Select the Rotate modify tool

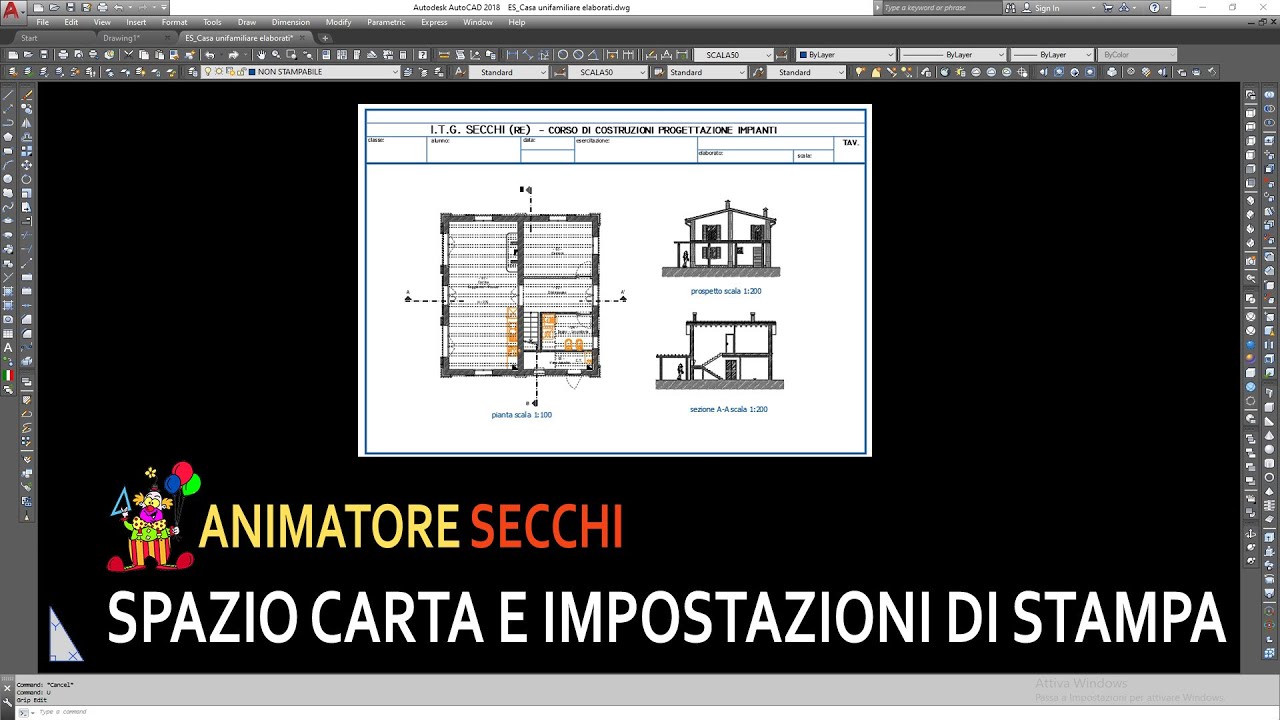point(27,179)
